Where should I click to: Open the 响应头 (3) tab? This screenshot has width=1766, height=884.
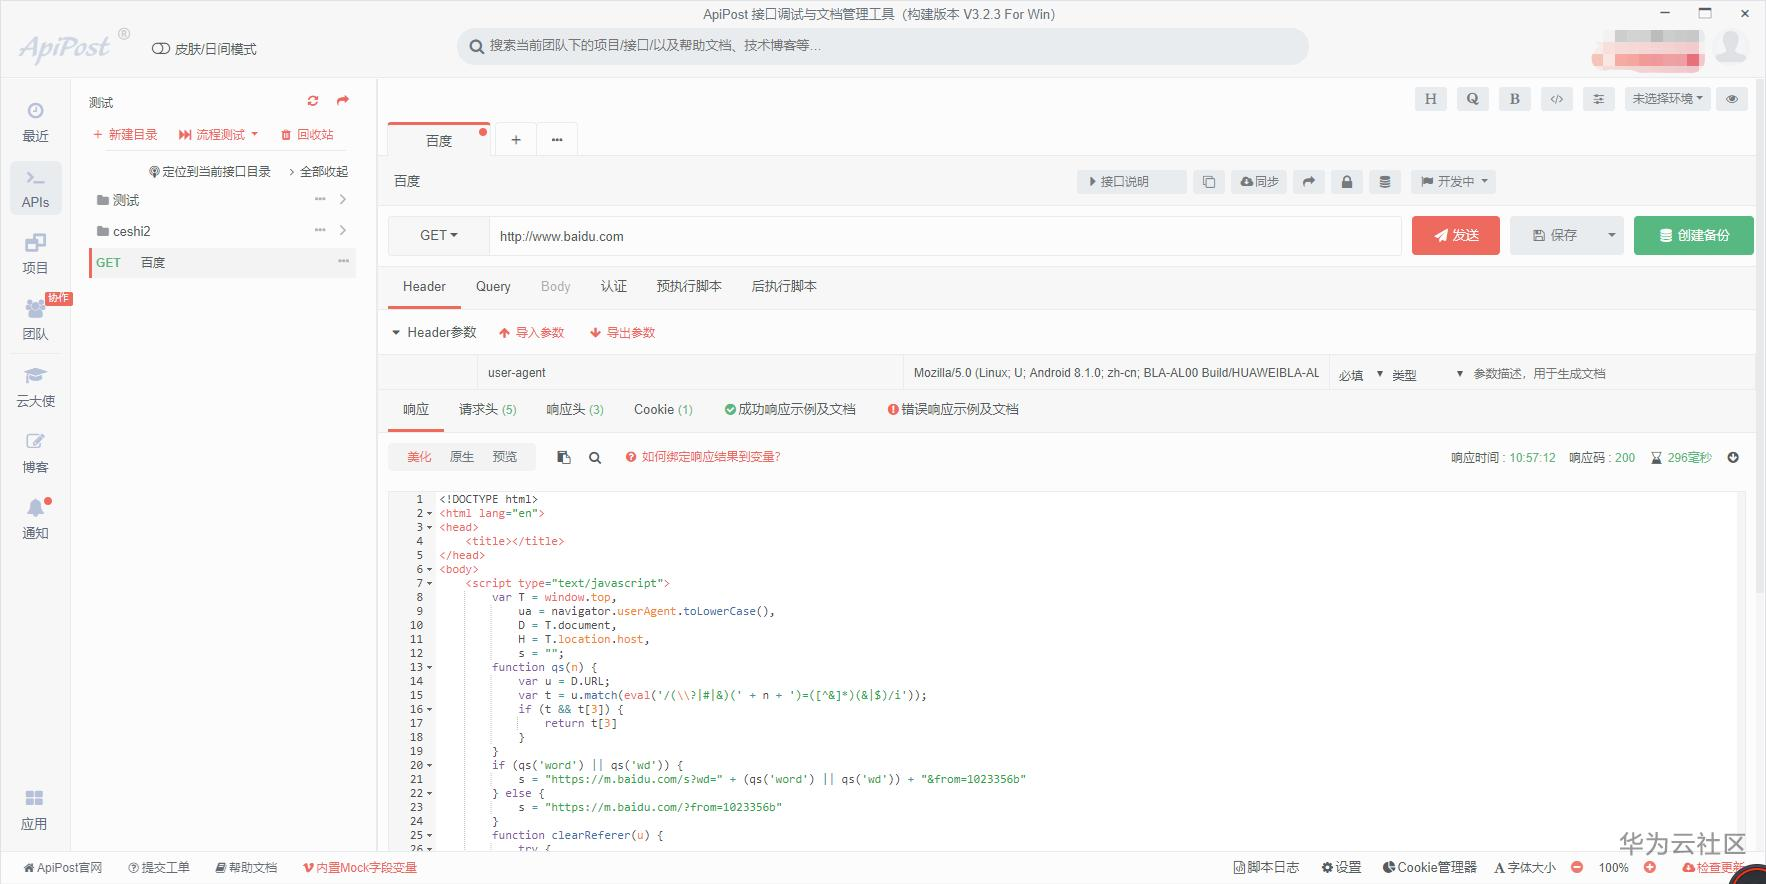coord(575,409)
